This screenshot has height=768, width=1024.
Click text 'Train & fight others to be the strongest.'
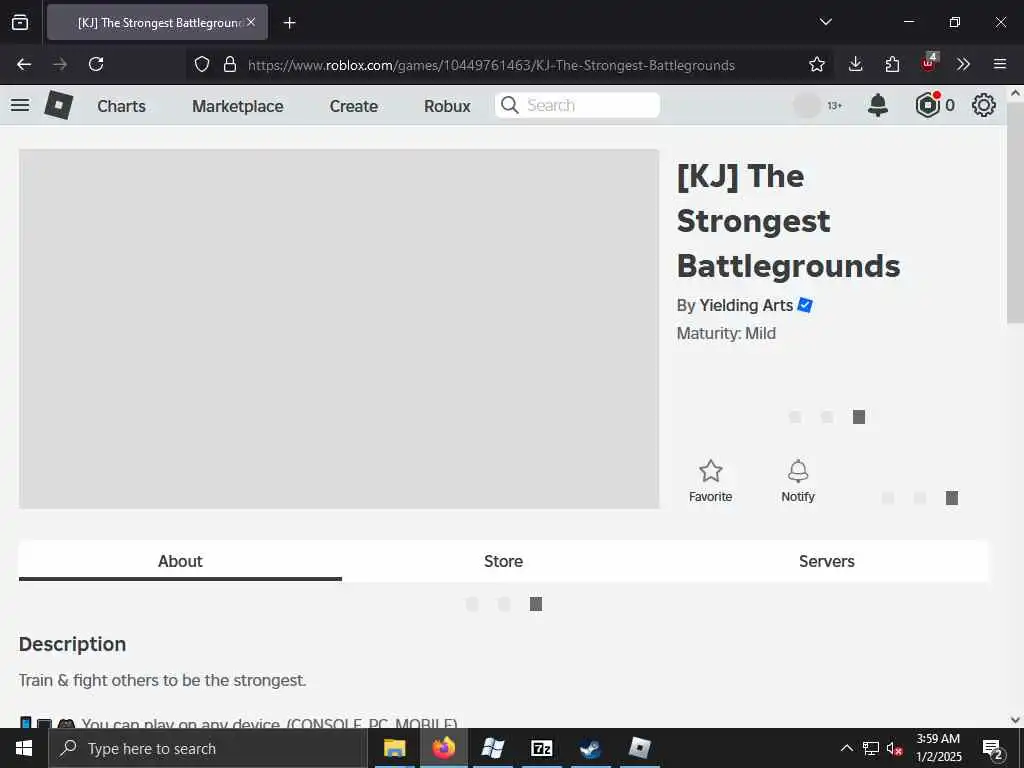[163, 680]
